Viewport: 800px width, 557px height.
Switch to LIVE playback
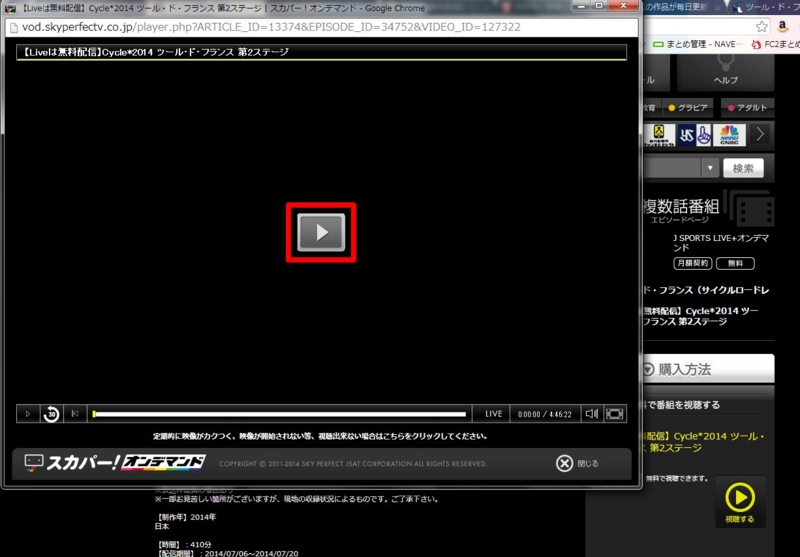493,414
